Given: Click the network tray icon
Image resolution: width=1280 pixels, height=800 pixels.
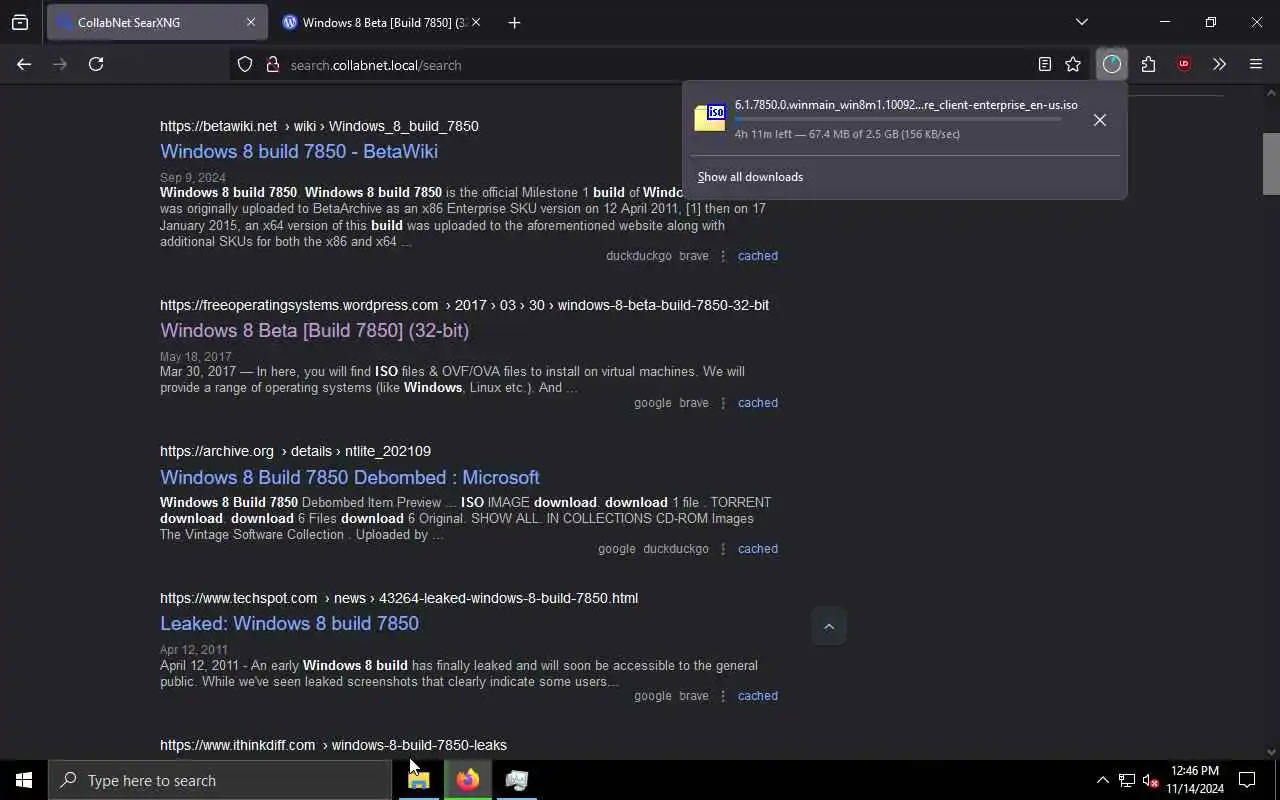Looking at the screenshot, I should pos(1127,780).
